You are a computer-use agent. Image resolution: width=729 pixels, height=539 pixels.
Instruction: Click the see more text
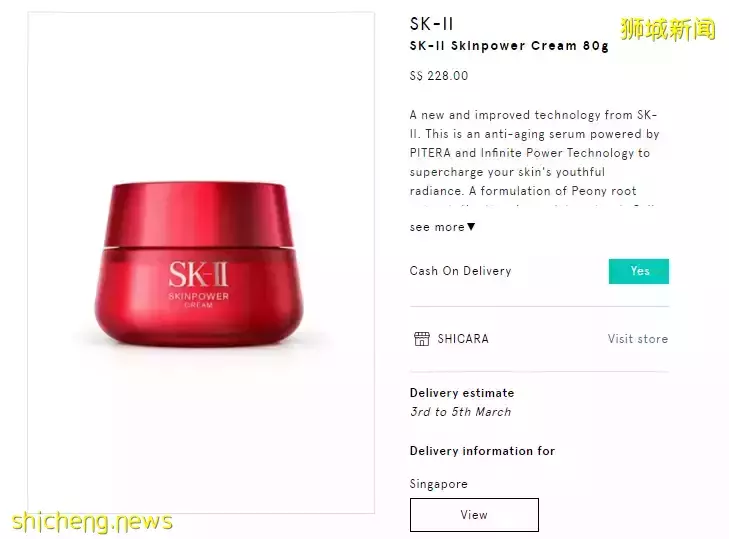pos(437,227)
